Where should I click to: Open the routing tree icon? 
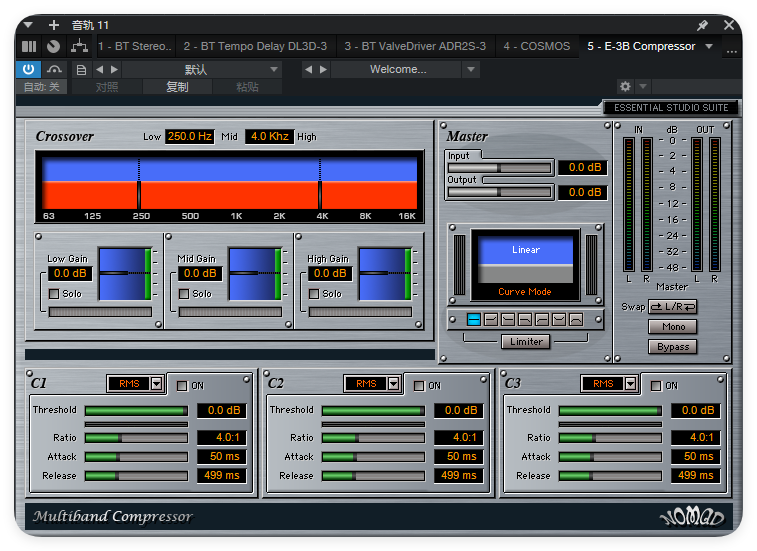pyautogui.click(x=79, y=46)
